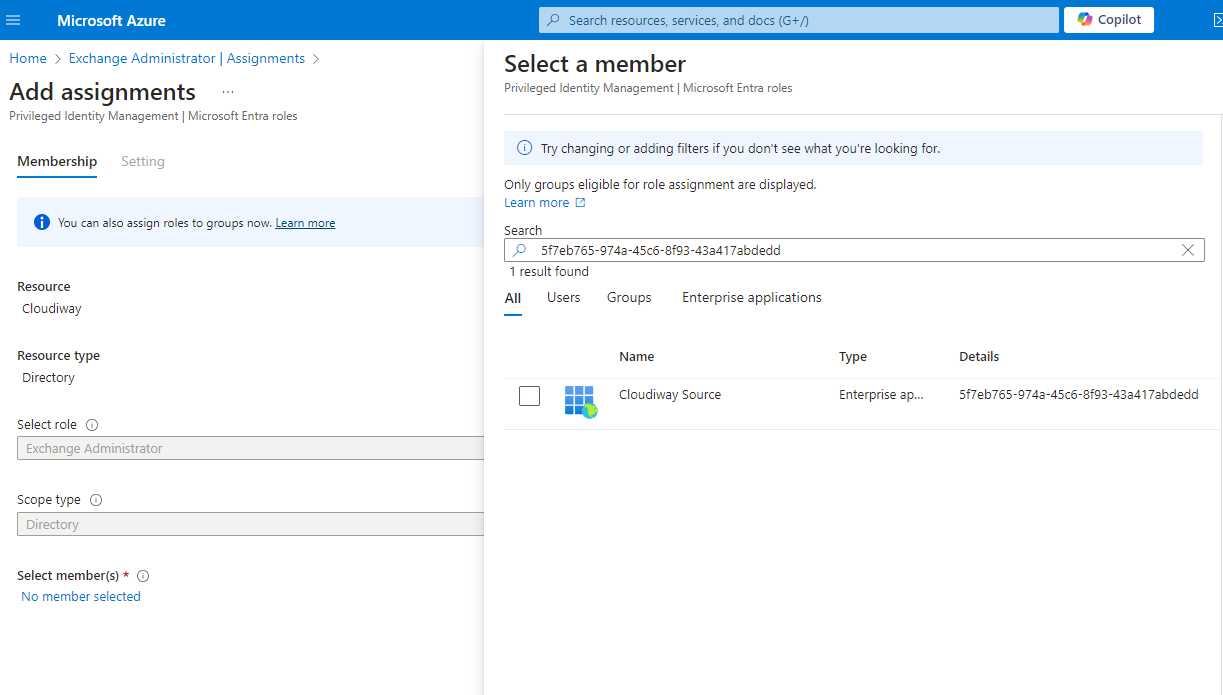
Task: Open Learn more link in the info banner
Action: [305, 223]
